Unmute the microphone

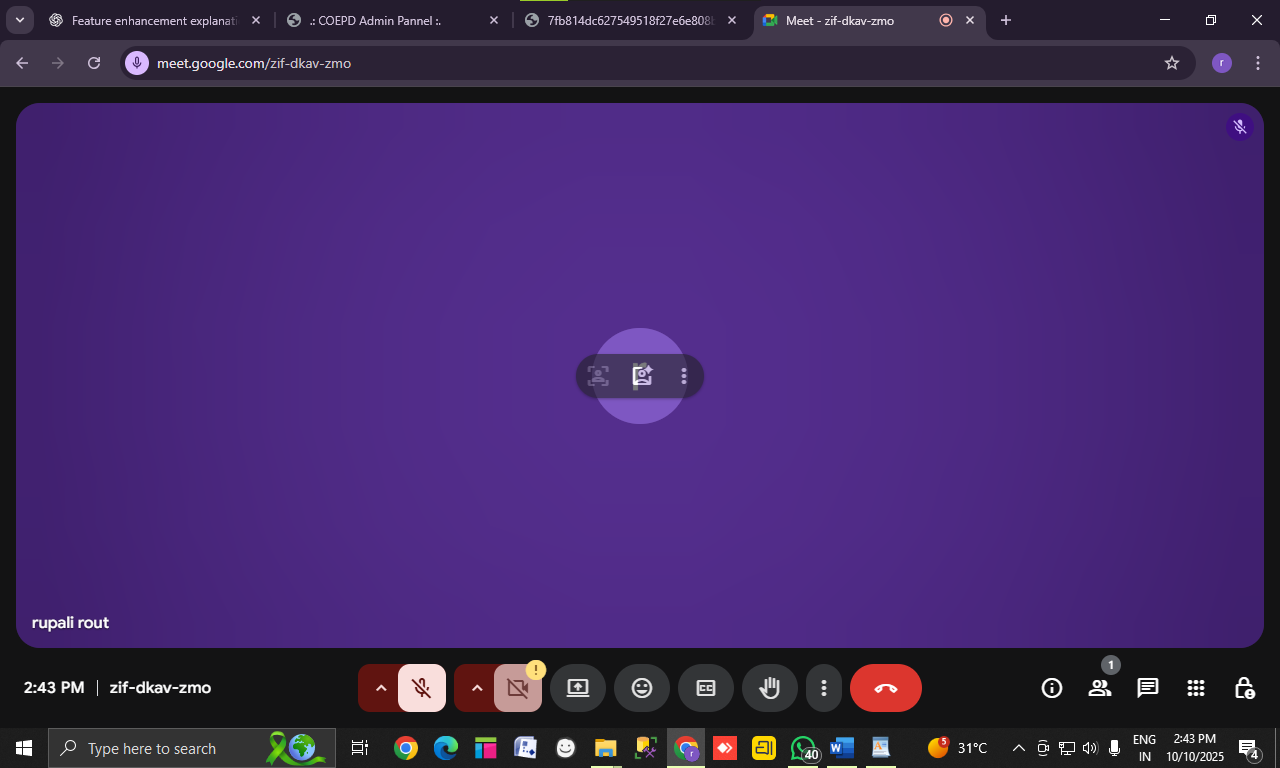coord(422,688)
